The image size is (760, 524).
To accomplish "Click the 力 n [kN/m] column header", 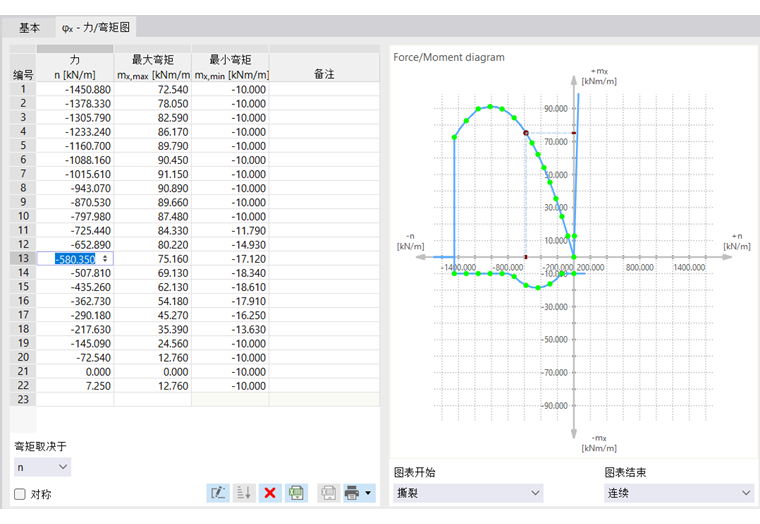I will click(x=75, y=67).
